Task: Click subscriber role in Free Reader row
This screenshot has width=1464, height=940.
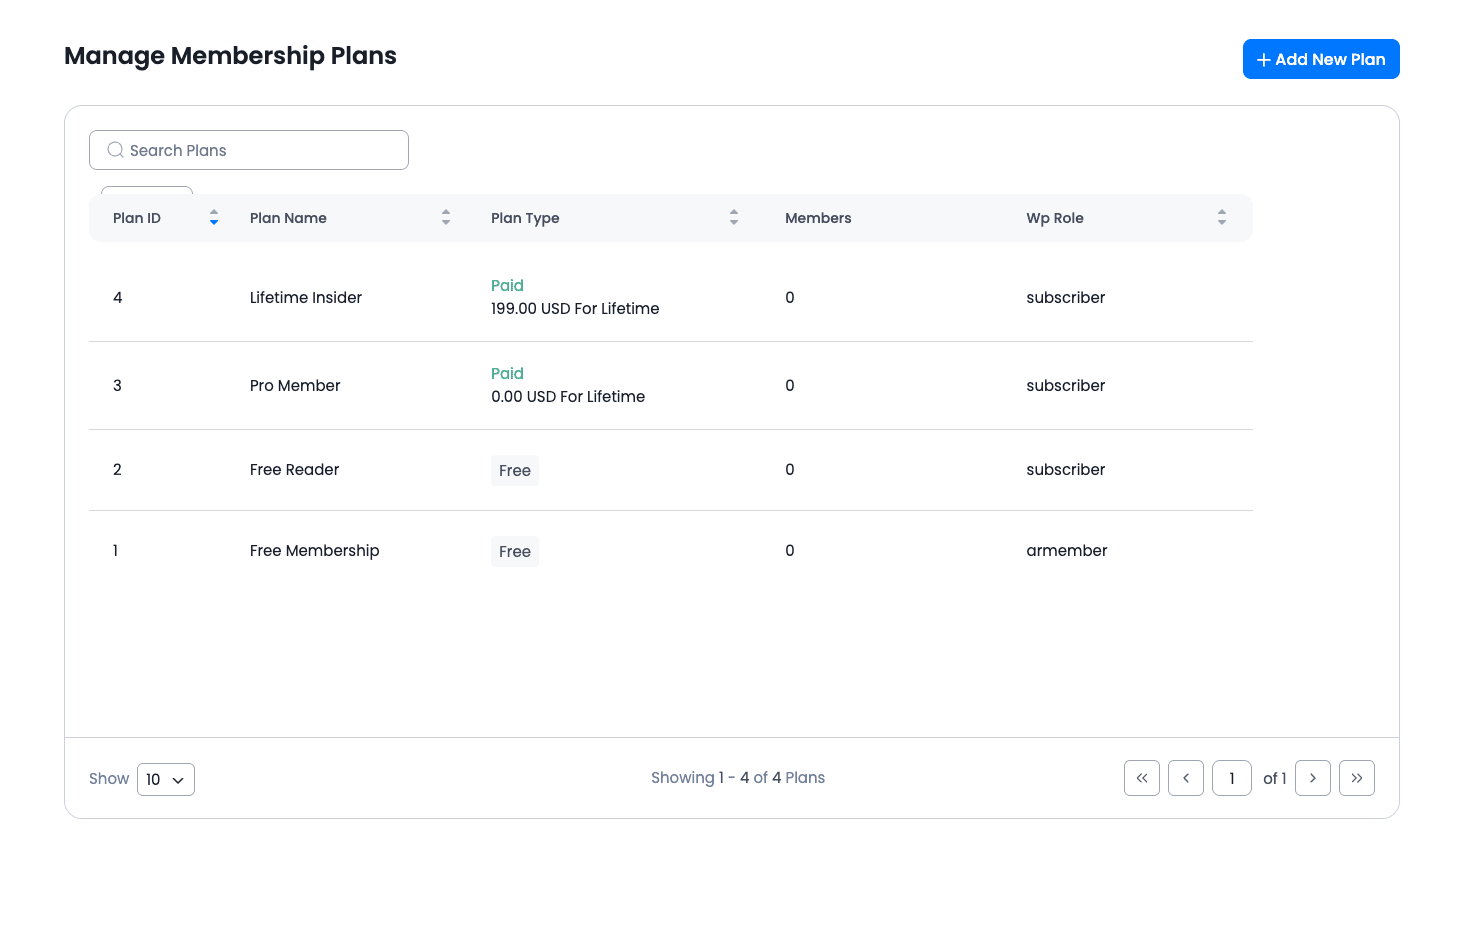Action: tap(1066, 469)
